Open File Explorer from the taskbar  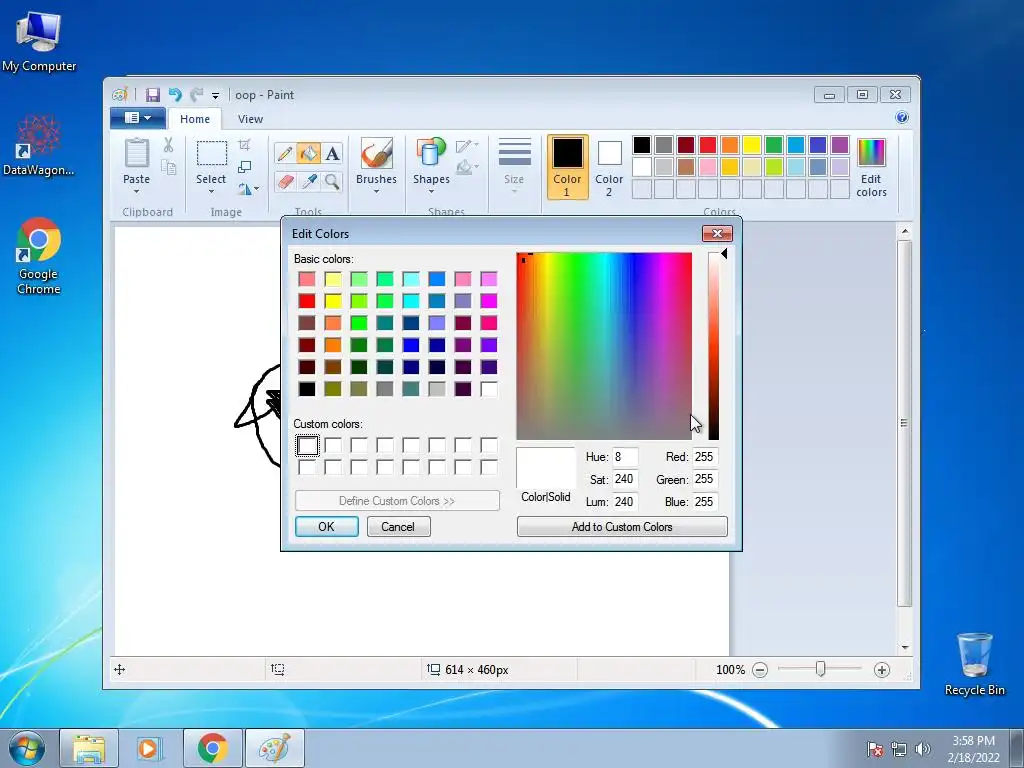89,748
